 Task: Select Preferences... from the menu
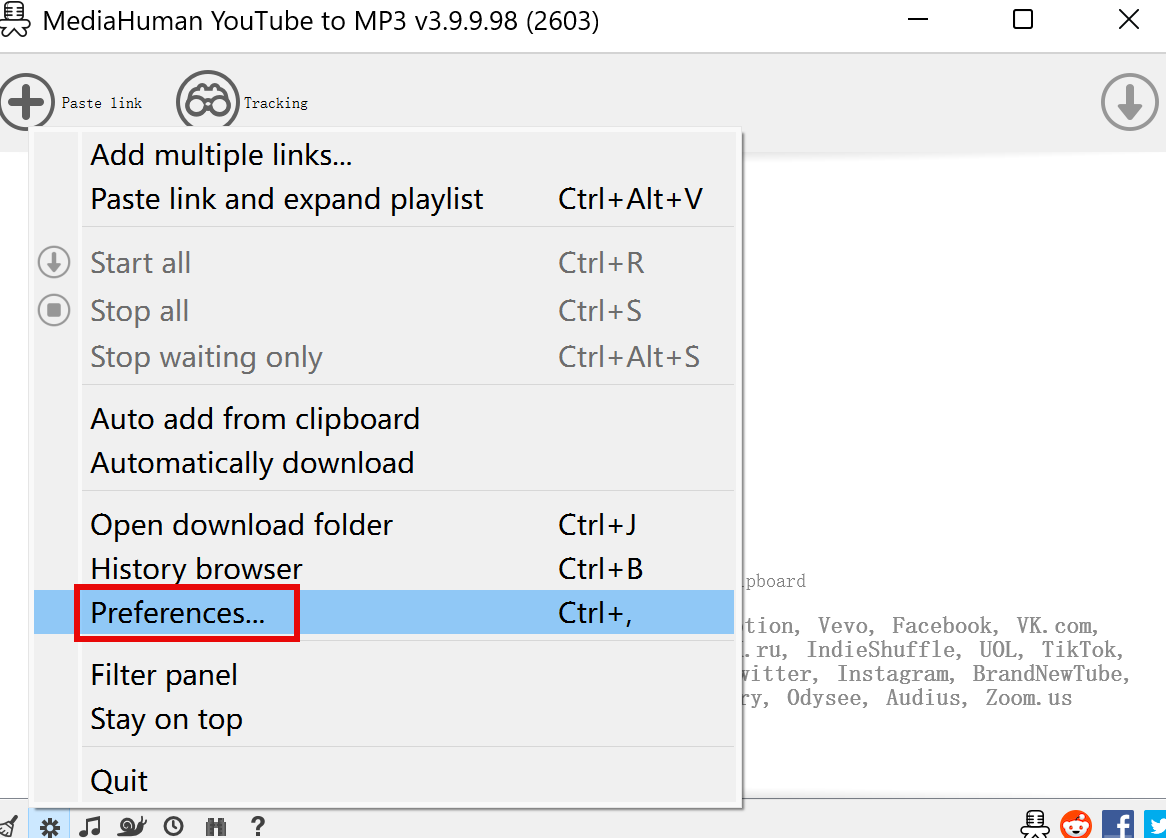point(178,612)
